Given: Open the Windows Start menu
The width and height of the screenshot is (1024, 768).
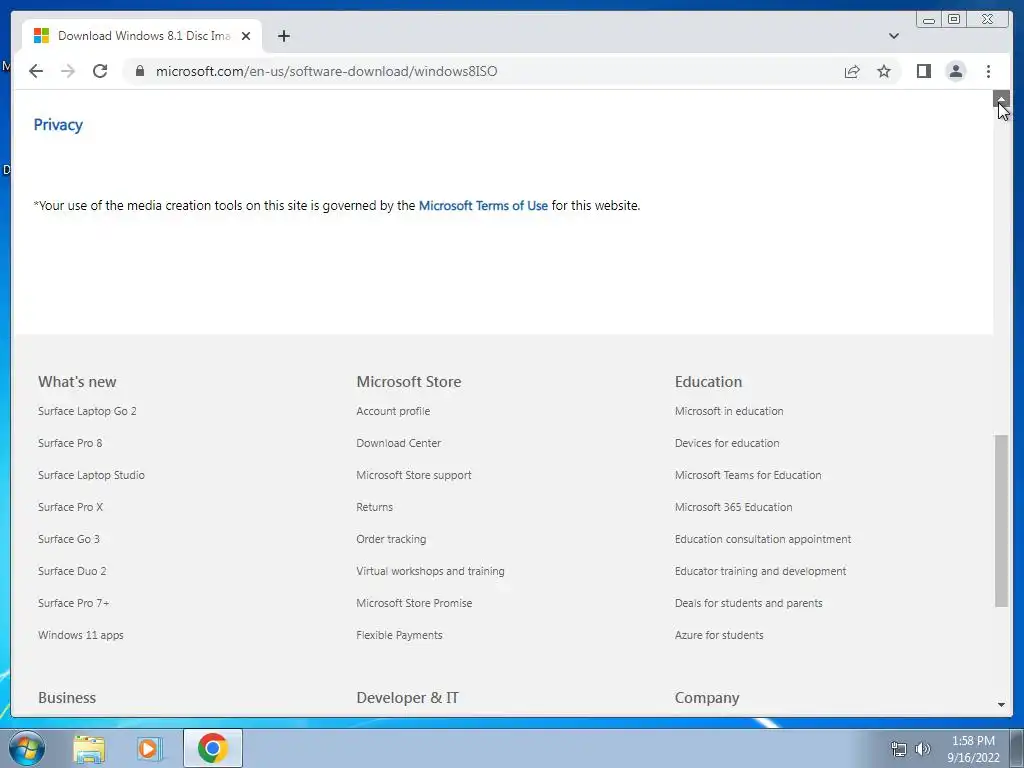Looking at the screenshot, I should click(x=26, y=748).
